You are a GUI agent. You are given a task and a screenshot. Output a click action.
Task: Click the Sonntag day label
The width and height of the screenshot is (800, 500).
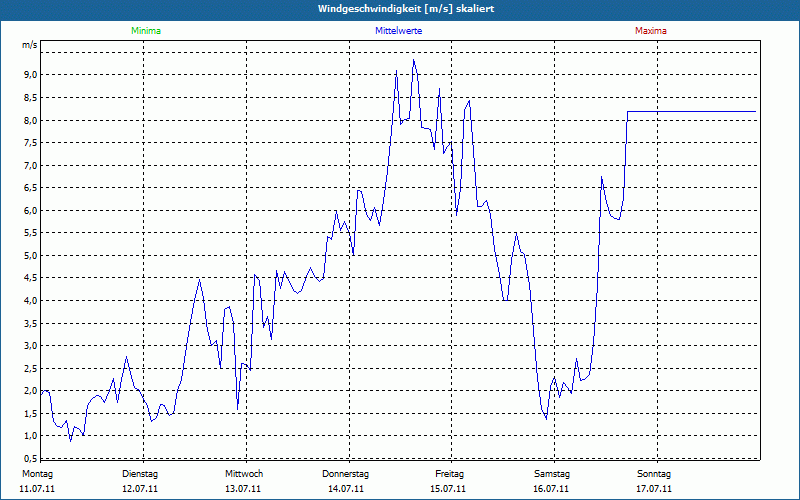(654, 474)
